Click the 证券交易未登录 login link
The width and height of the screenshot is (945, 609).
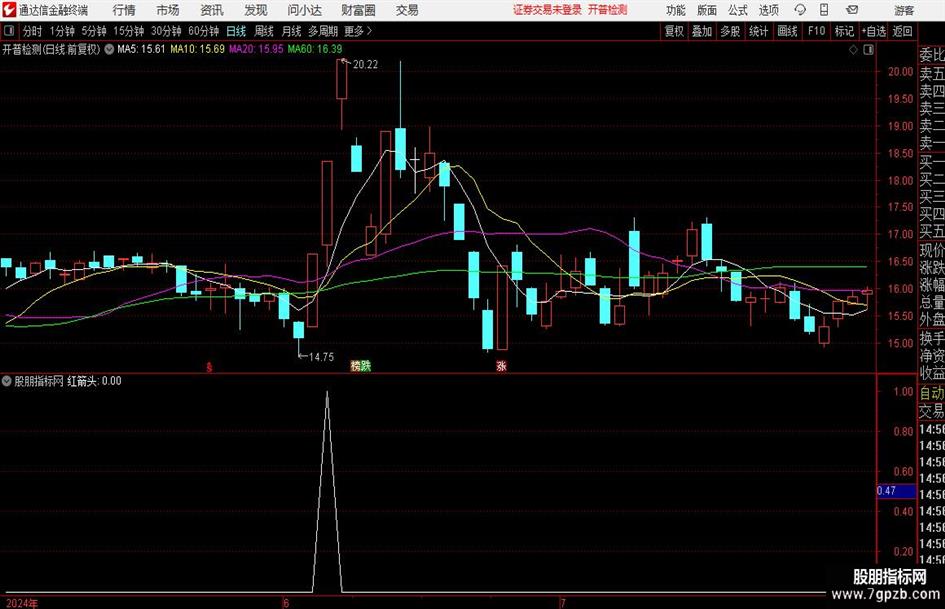(547, 10)
